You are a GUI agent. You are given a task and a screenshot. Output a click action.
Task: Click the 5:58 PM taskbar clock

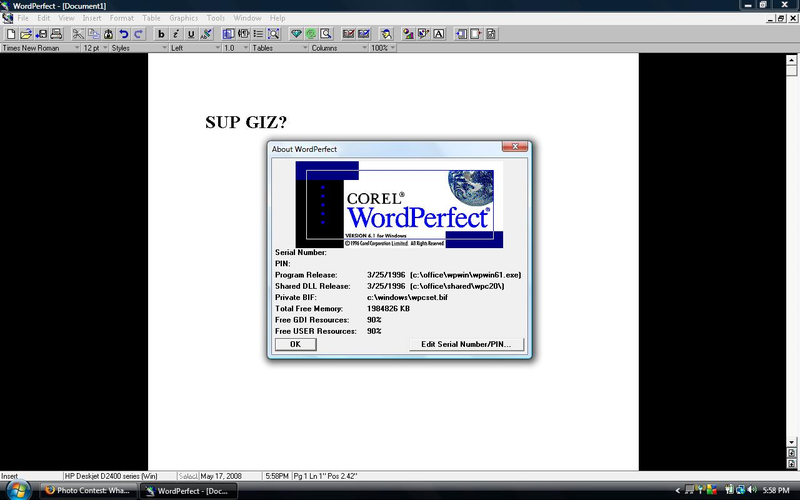(x=776, y=490)
